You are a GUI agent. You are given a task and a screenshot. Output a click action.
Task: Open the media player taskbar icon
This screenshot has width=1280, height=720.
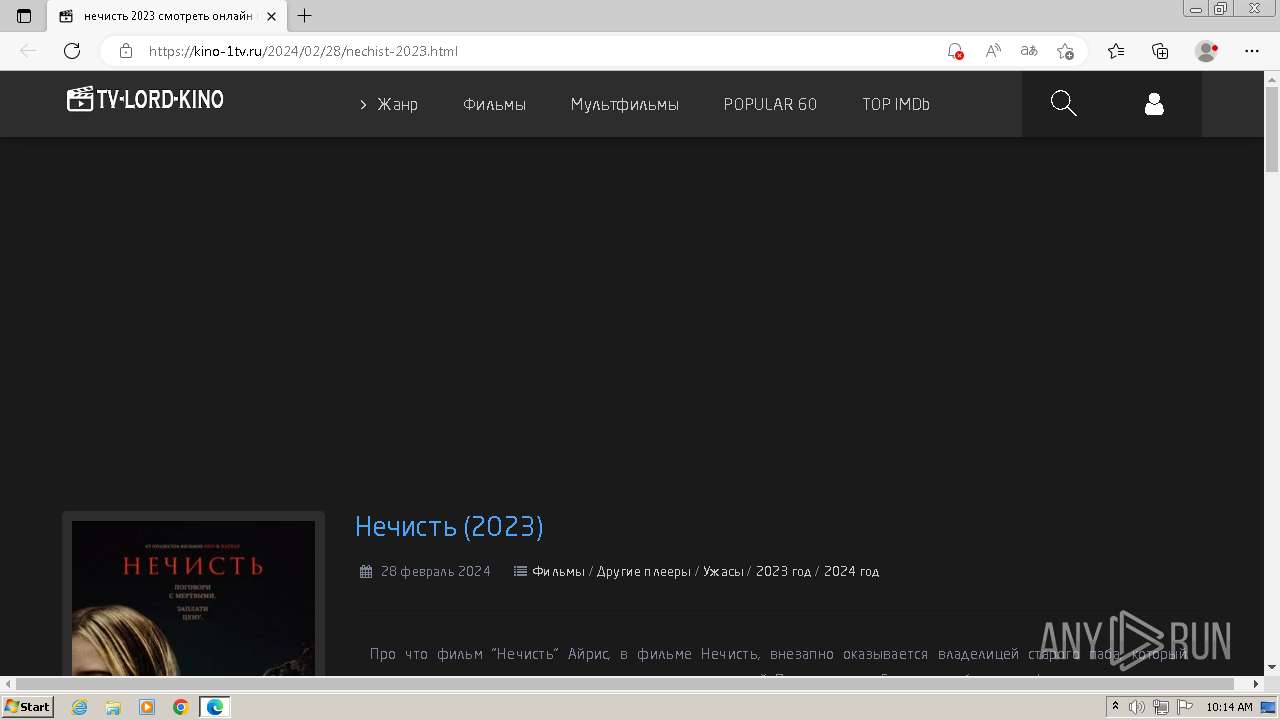click(147, 707)
